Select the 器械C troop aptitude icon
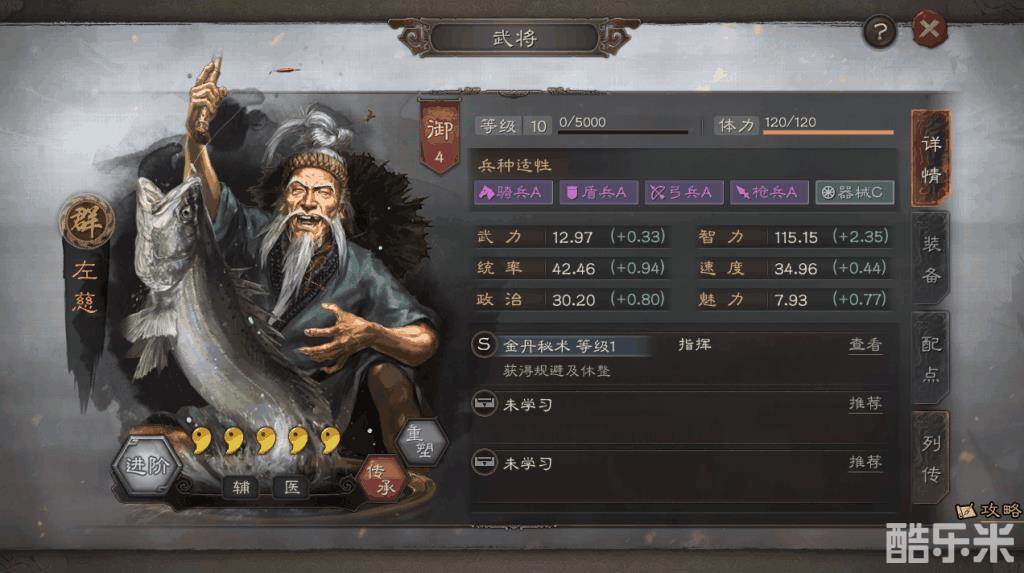Image resolution: width=1024 pixels, height=573 pixels. coord(854,192)
